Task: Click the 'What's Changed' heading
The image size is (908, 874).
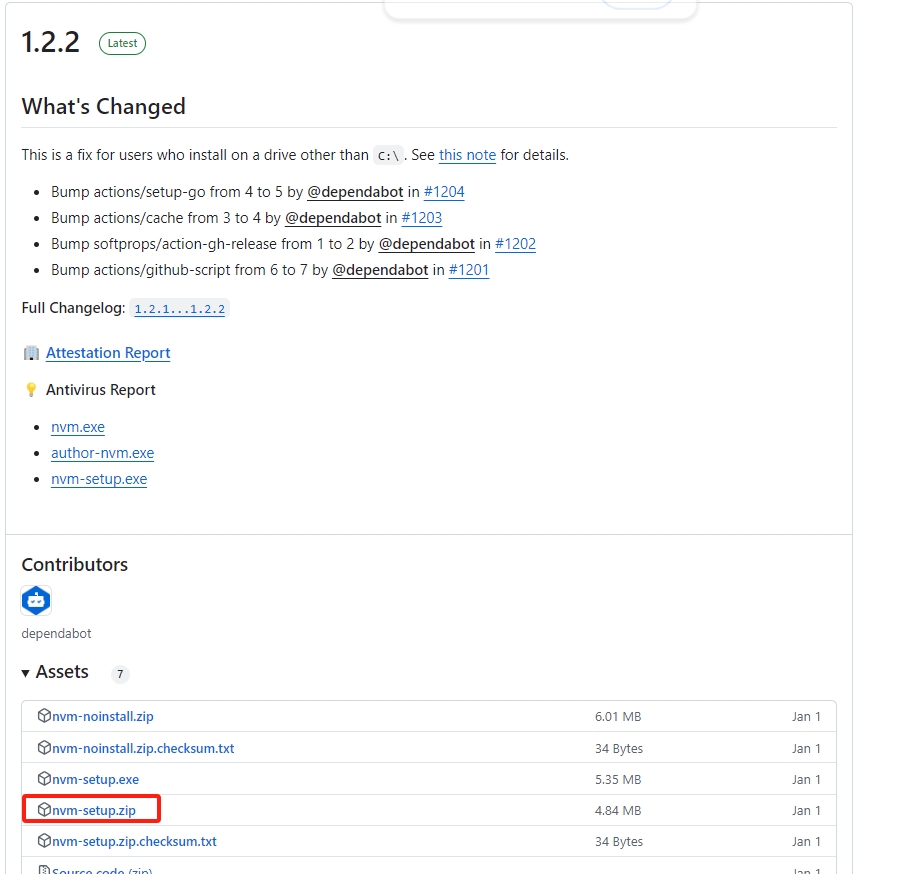Action: pyautogui.click(x=104, y=107)
